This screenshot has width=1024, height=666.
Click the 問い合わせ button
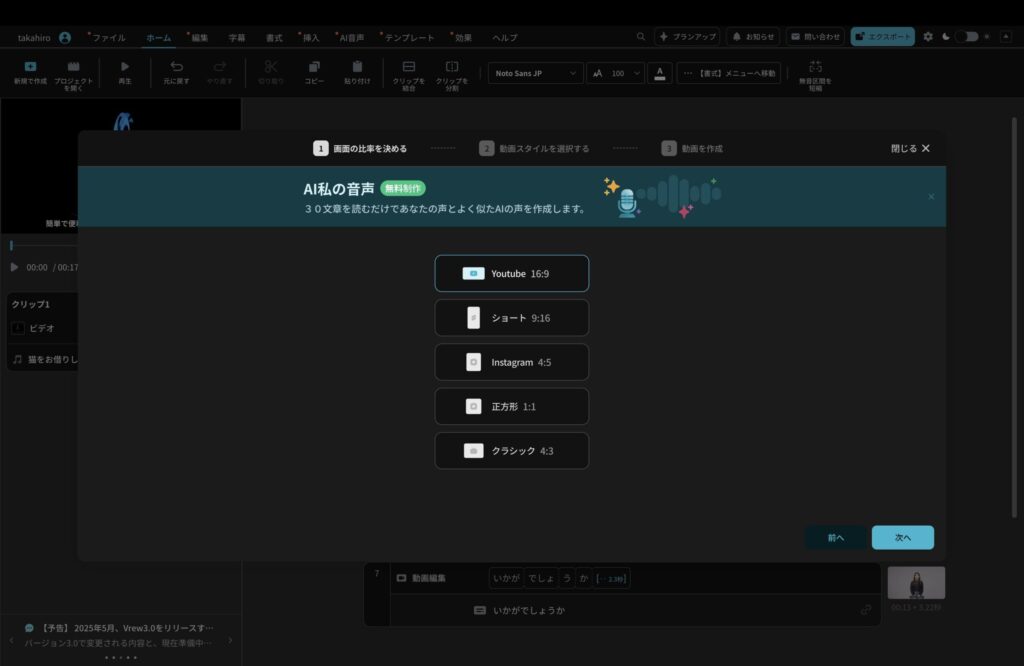pos(815,37)
